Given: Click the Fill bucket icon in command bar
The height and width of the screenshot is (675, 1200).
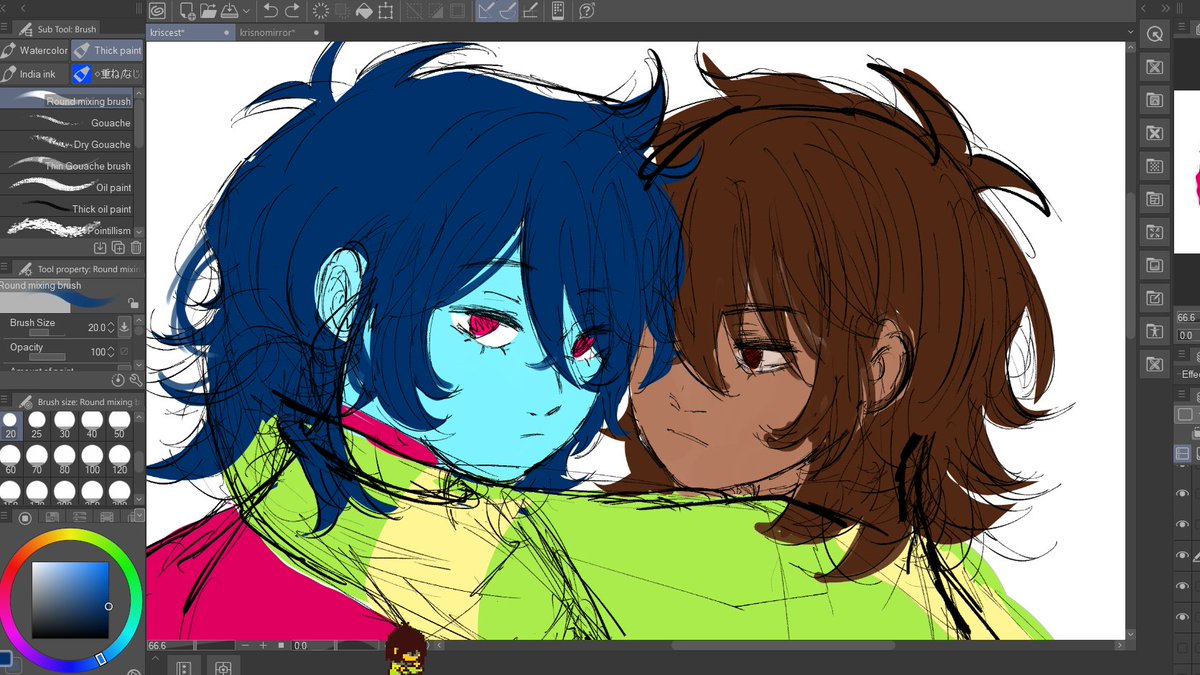Looking at the screenshot, I should pos(365,11).
